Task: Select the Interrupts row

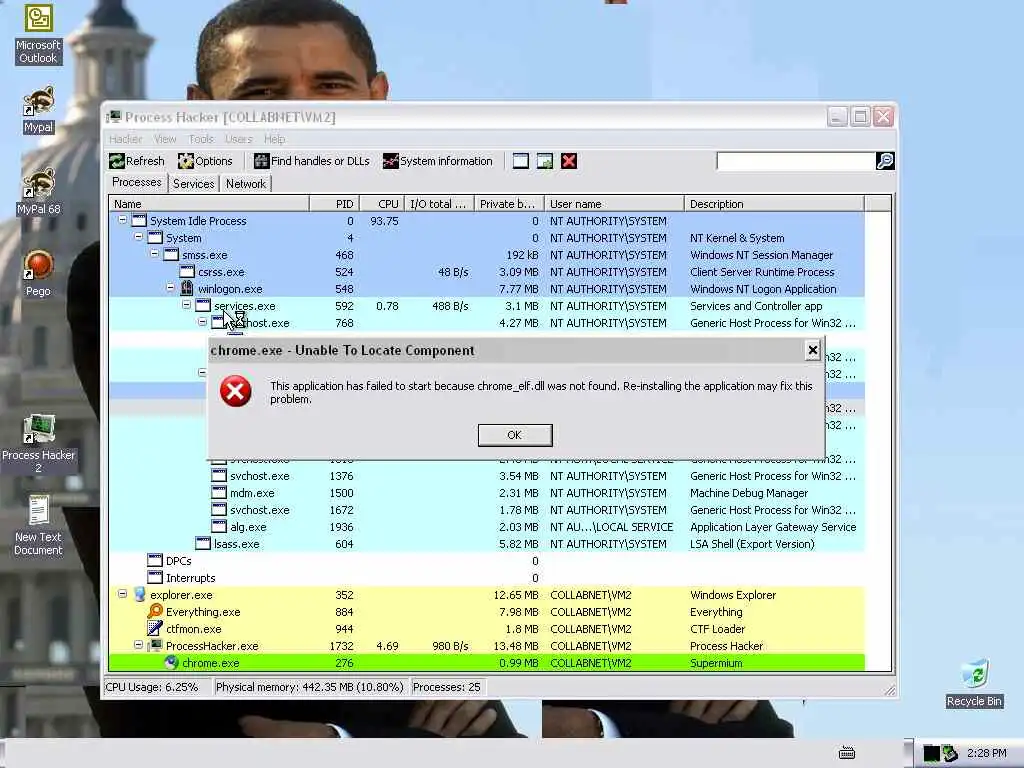Action: [487, 578]
